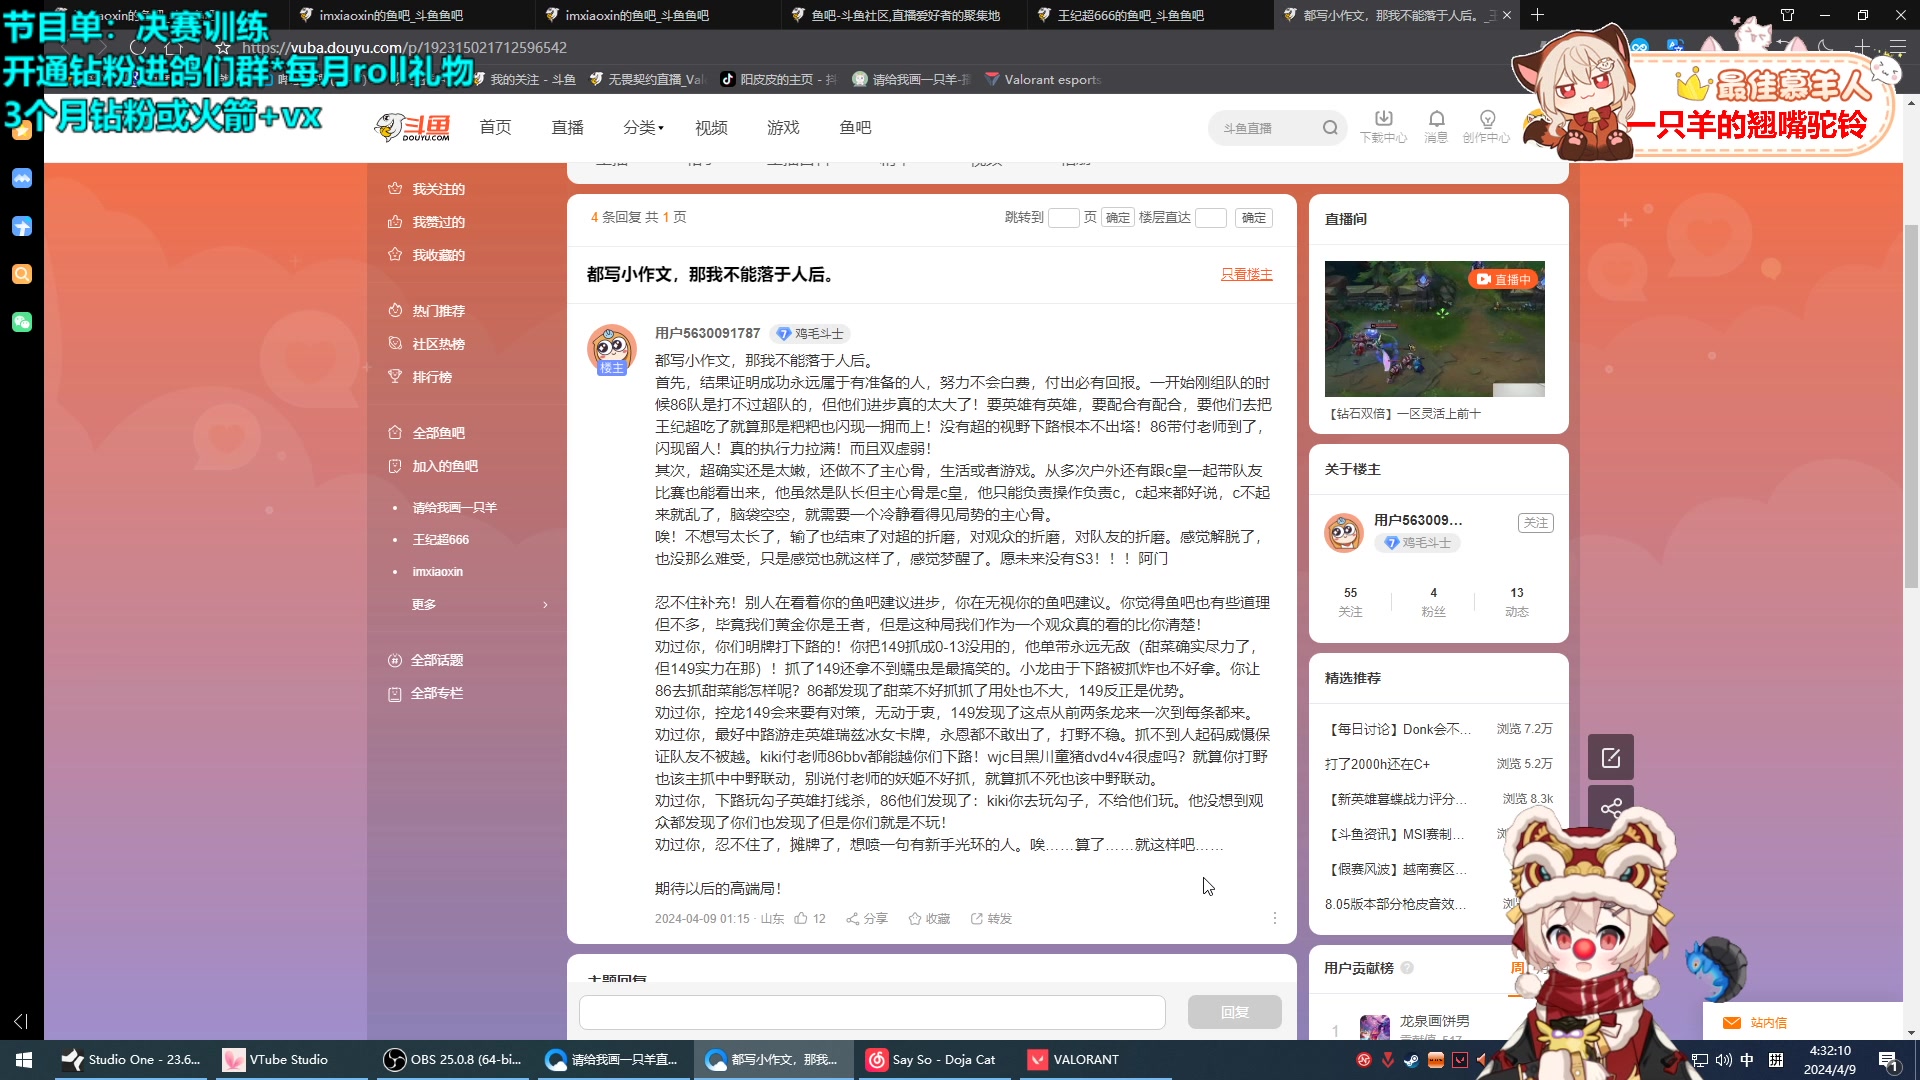Click the floating share icon
The image size is (1920, 1080).
(x=1610, y=807)
